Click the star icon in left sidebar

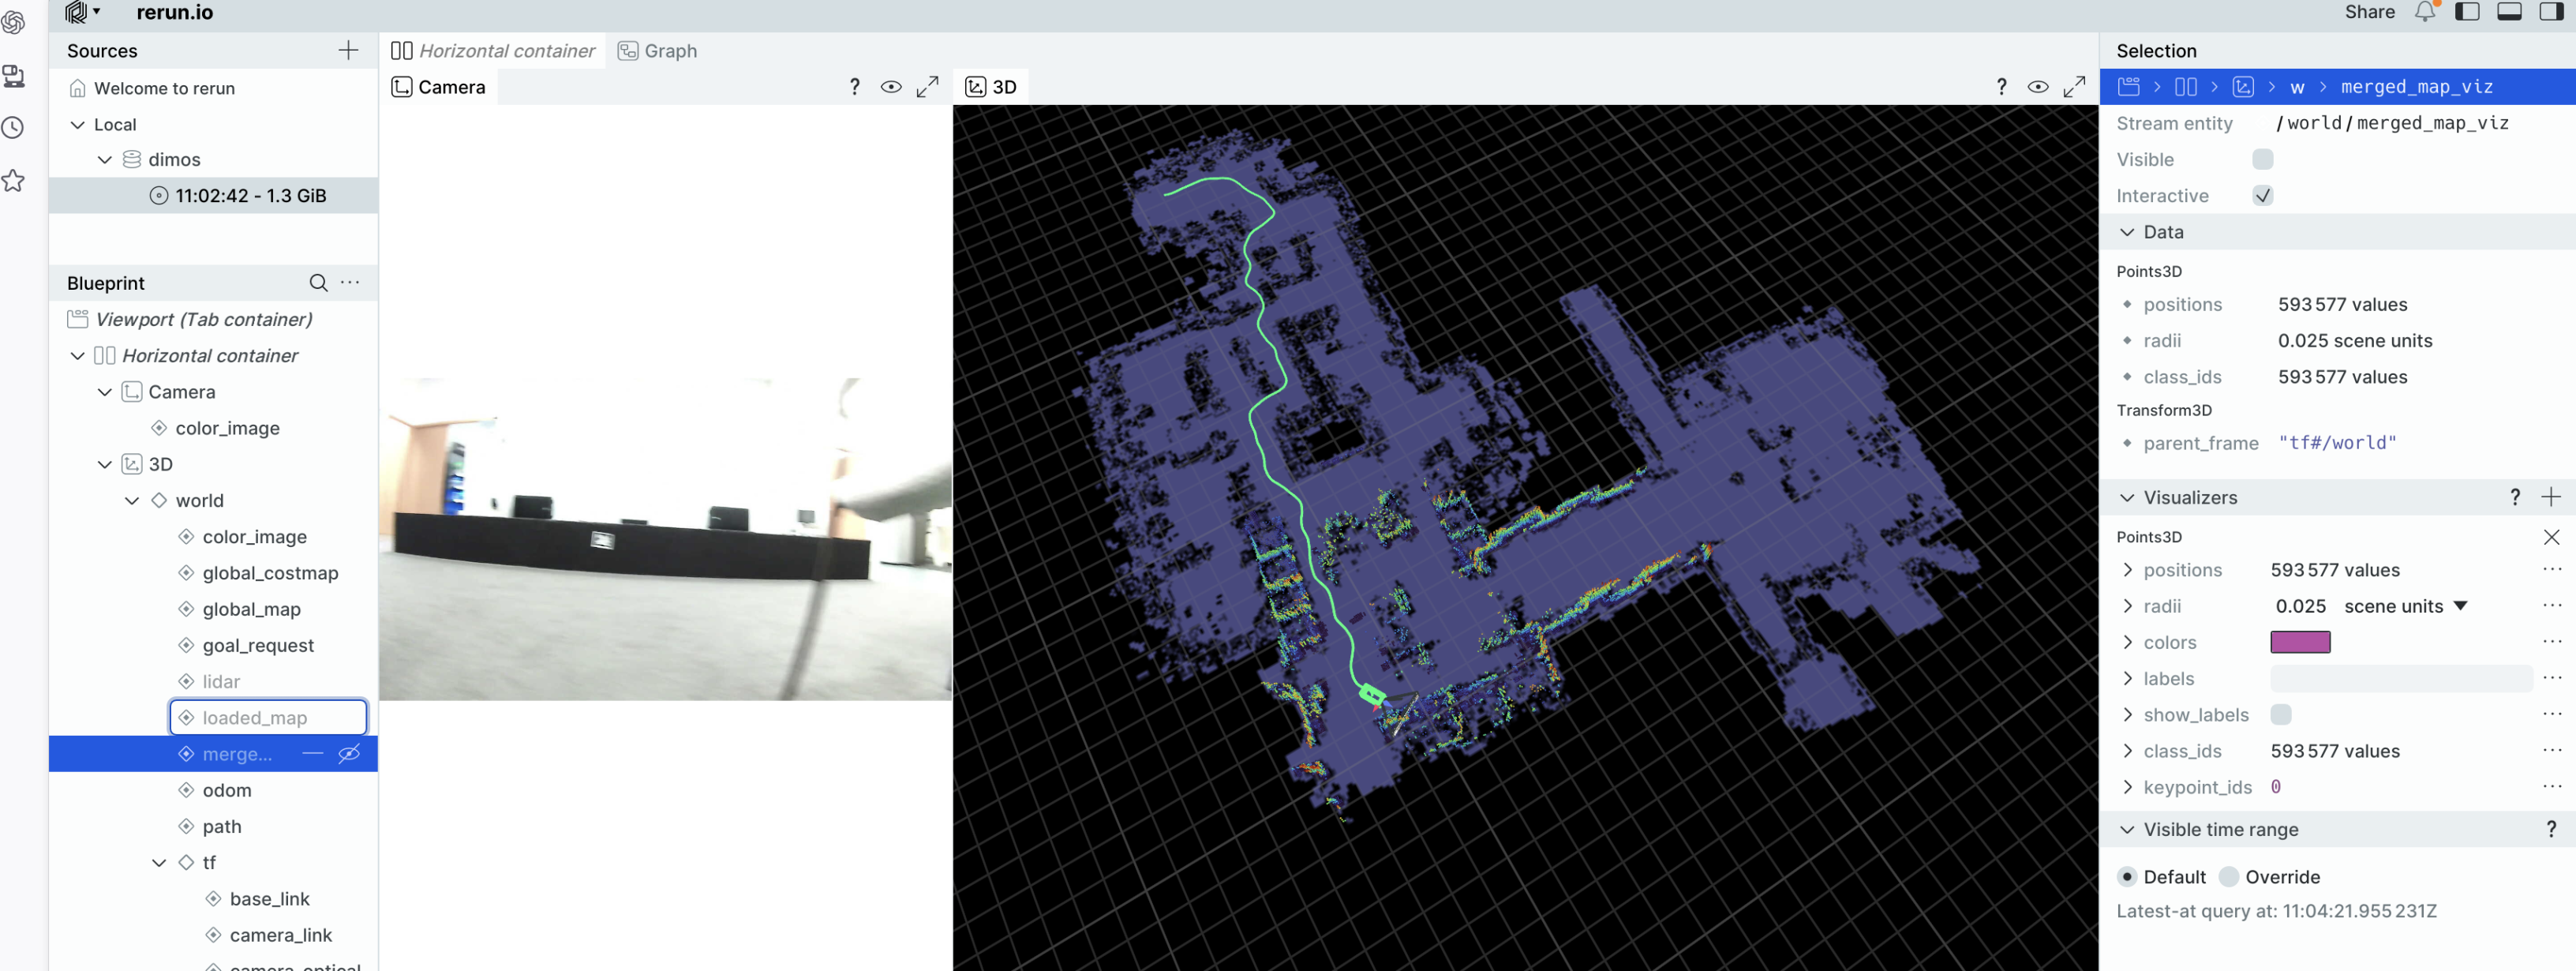point(14,181)
